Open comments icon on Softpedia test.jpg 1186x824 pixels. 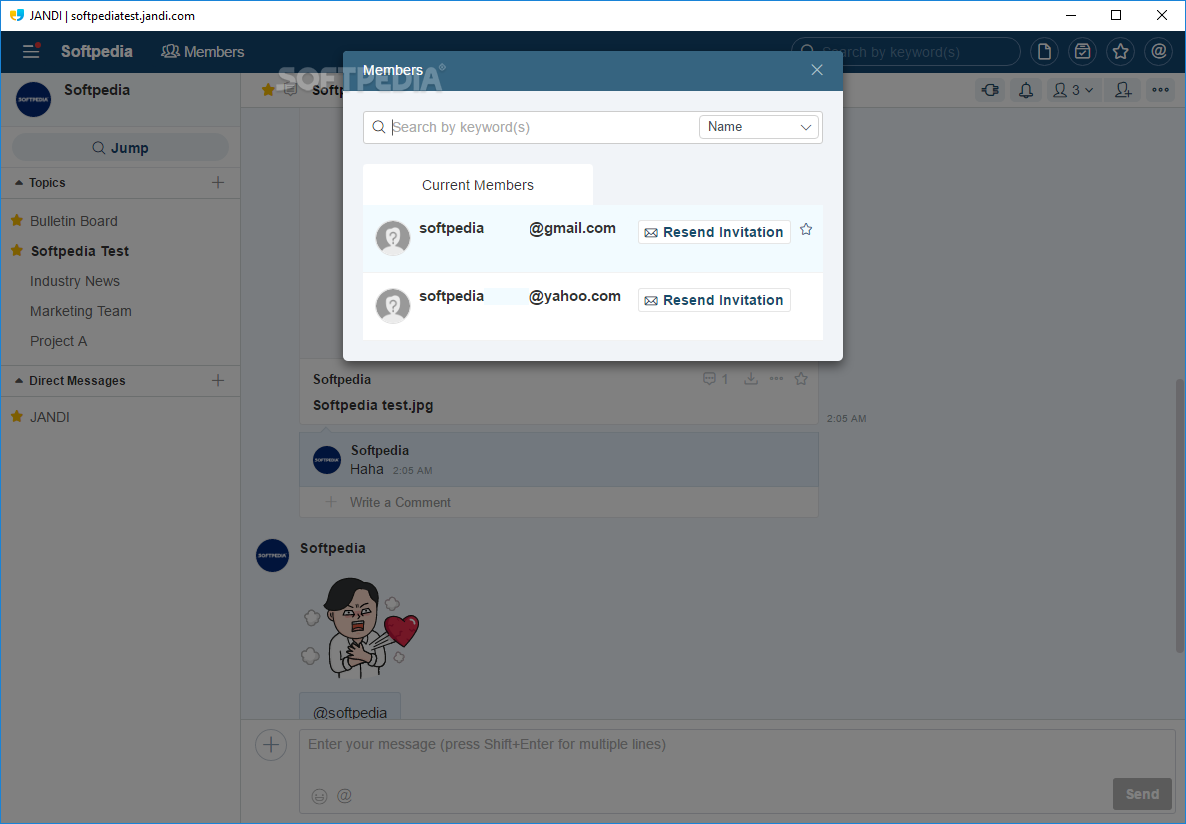tap(716, 379)
